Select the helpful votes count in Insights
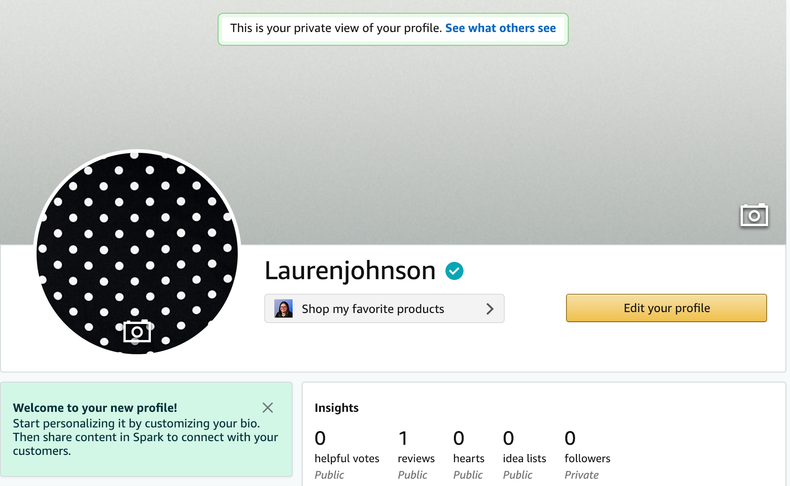 pyautogui.click(x=321, y=439)
